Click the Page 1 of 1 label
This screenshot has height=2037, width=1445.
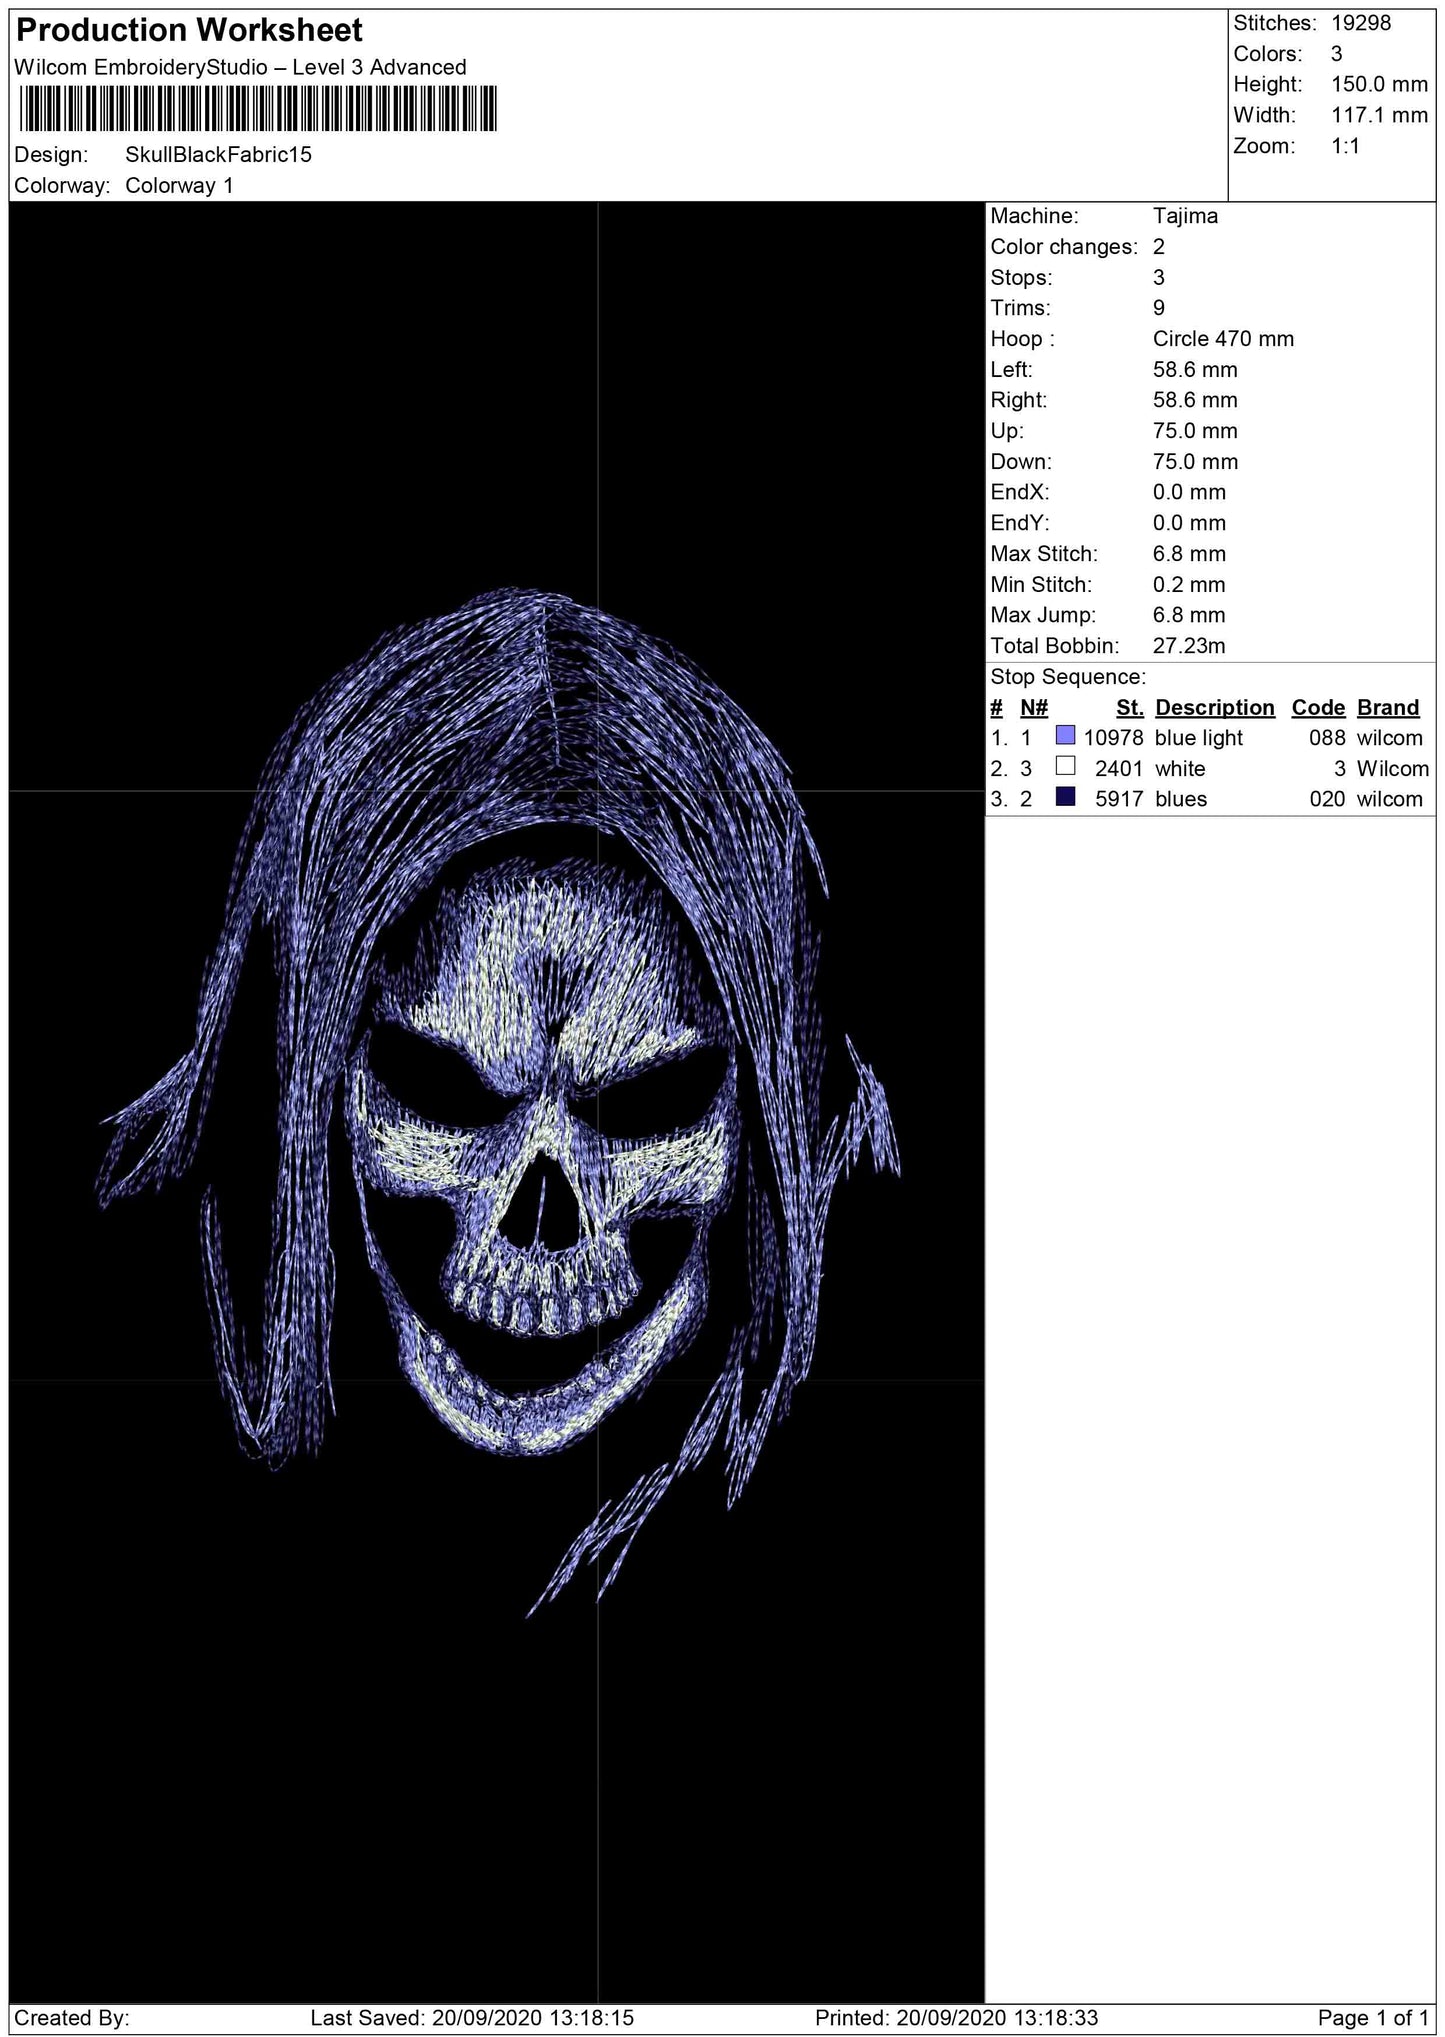tap(1373, 2018)
